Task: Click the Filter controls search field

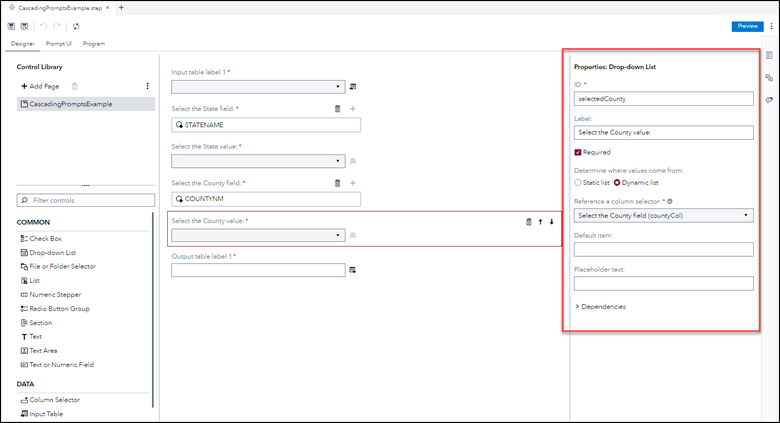Action: (x=86, y=200)
